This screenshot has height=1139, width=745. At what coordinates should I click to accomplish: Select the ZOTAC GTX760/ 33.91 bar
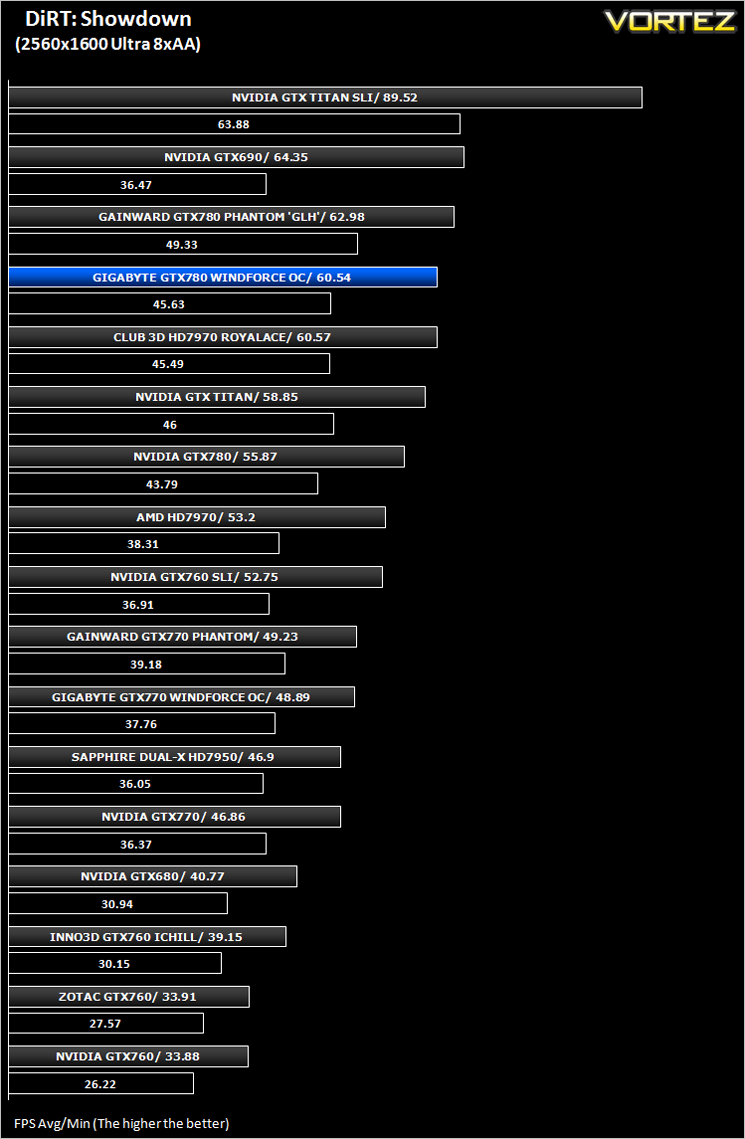129,997
